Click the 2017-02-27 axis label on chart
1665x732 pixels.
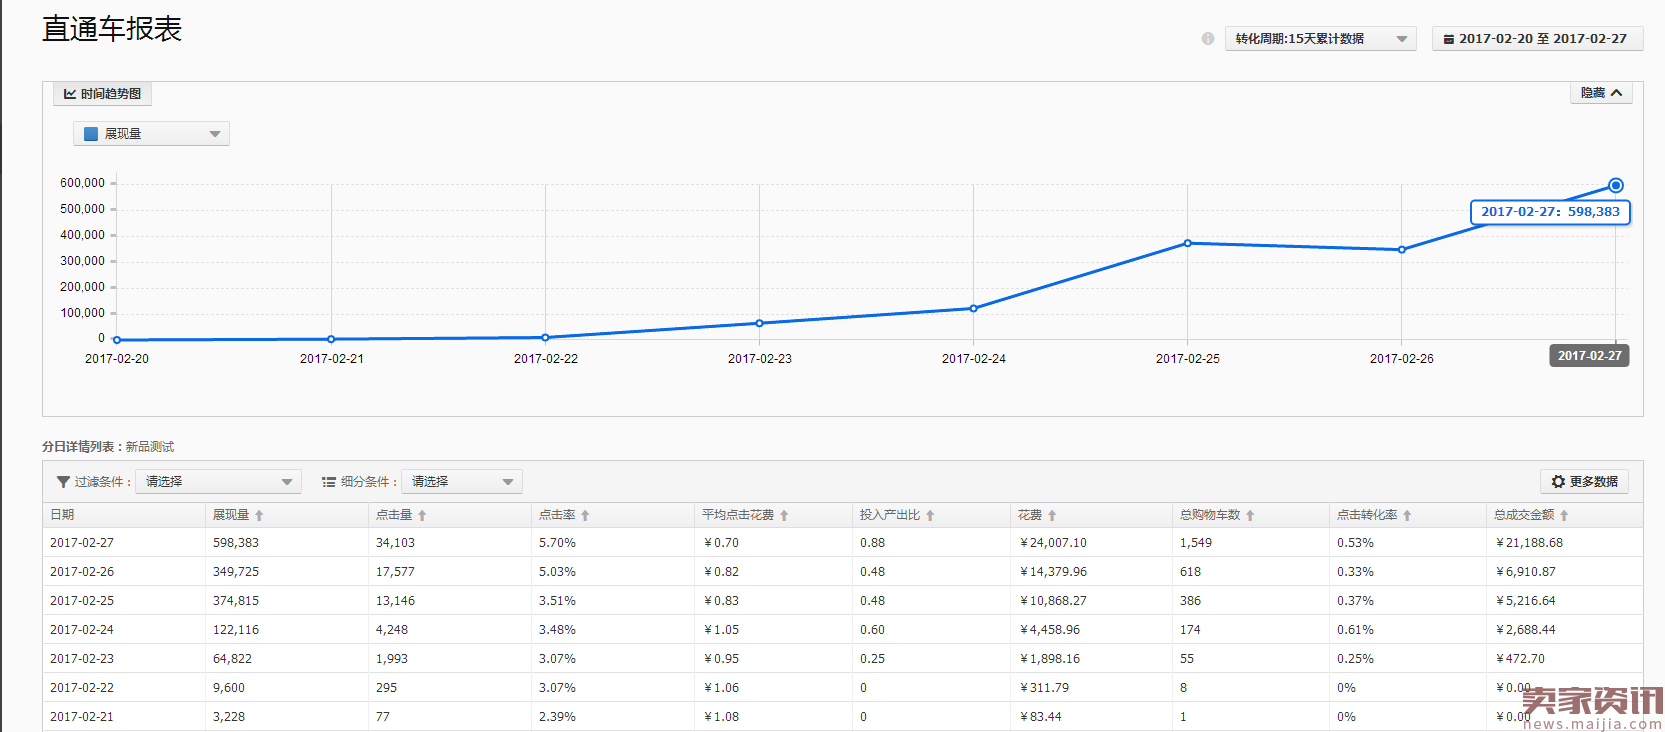[1590, 356]
